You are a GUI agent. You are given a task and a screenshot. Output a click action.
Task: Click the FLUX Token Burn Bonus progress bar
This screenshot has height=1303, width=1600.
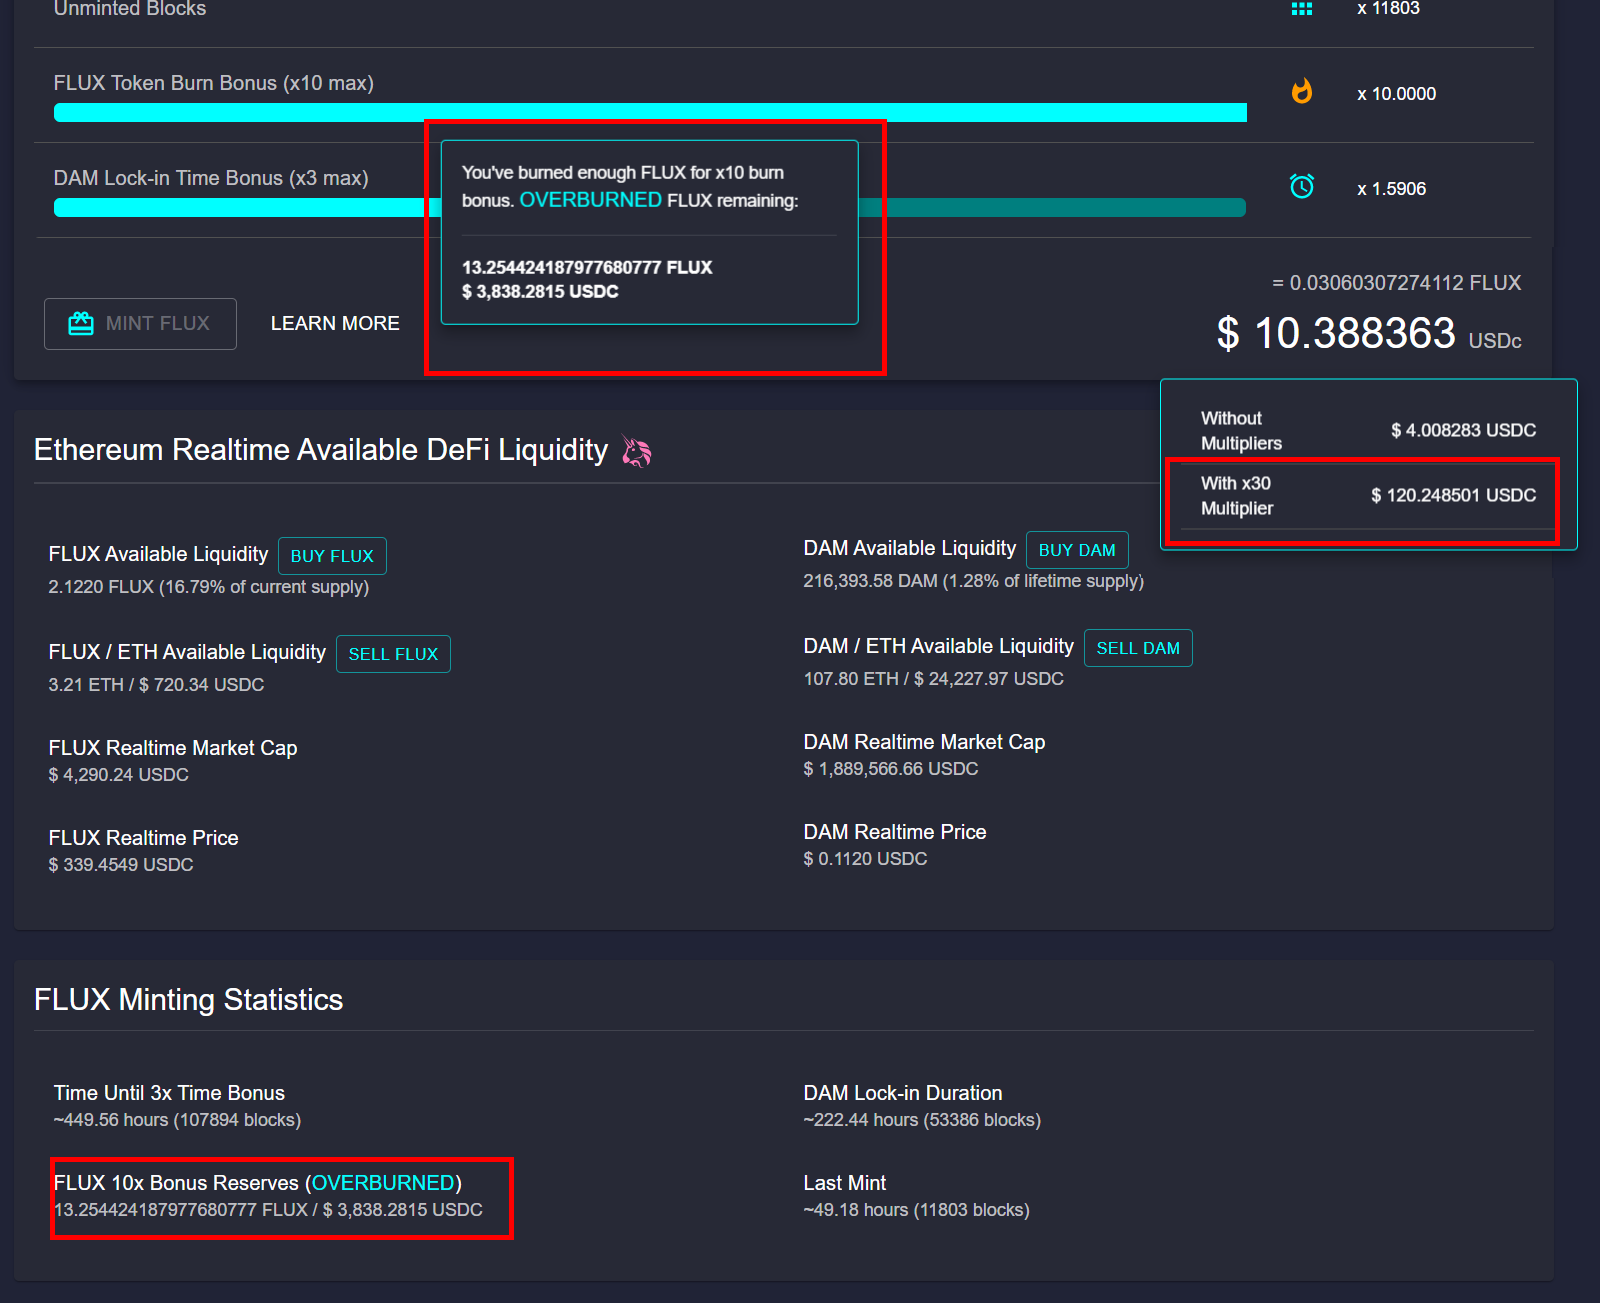650,112
